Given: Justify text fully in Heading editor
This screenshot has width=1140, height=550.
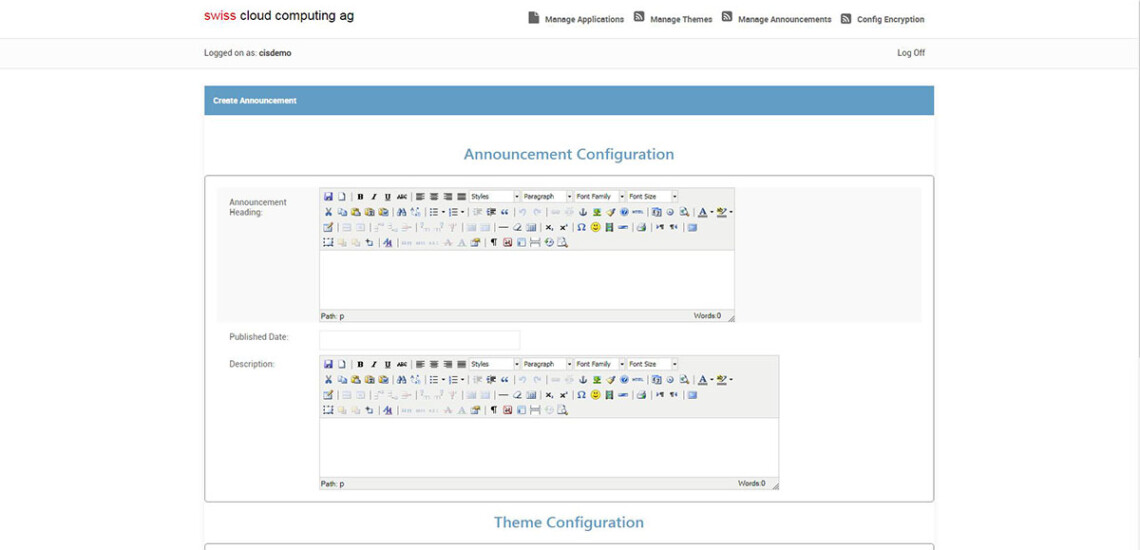Looking at the screenshot, I should pyautogui.click(x=462, y=196).
